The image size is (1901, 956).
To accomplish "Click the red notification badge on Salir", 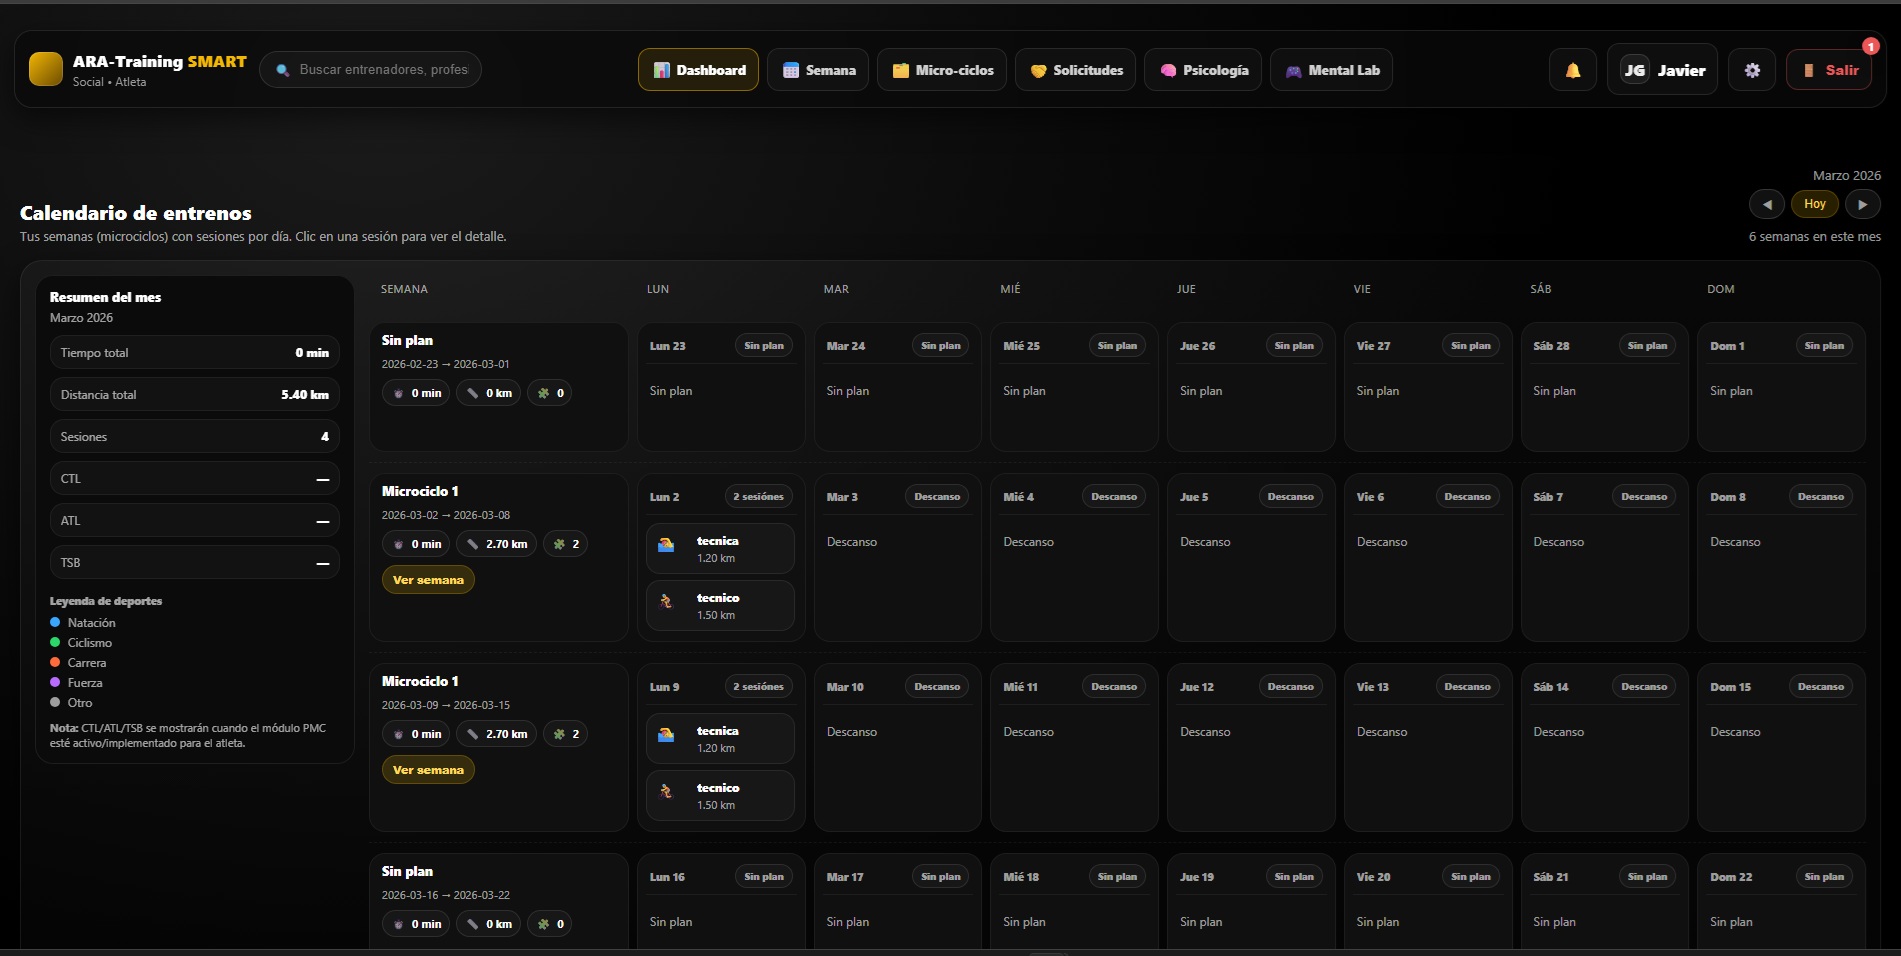I will click(x=1870, y=46).
